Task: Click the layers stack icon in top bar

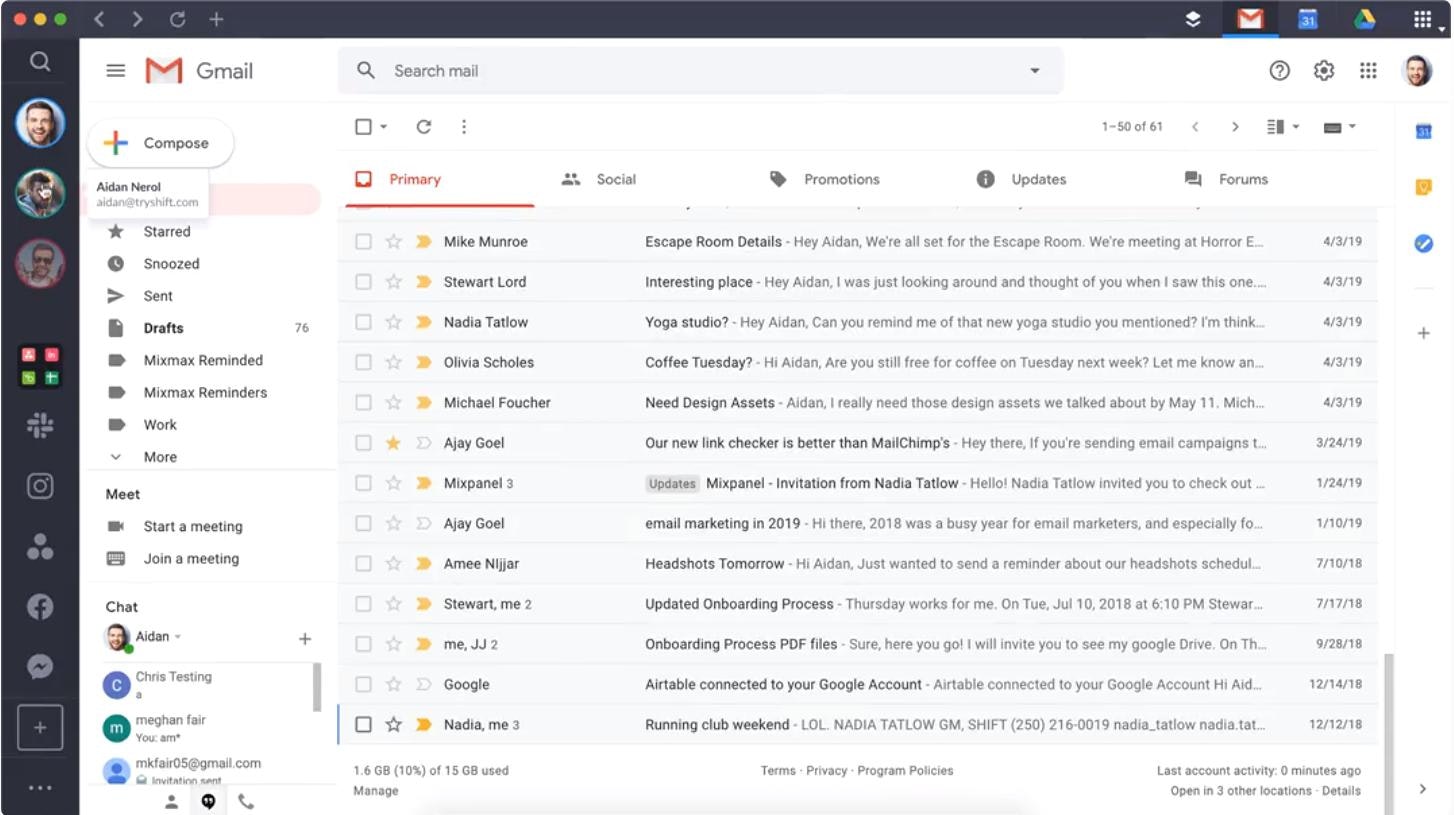Action: click(1193, 19)
